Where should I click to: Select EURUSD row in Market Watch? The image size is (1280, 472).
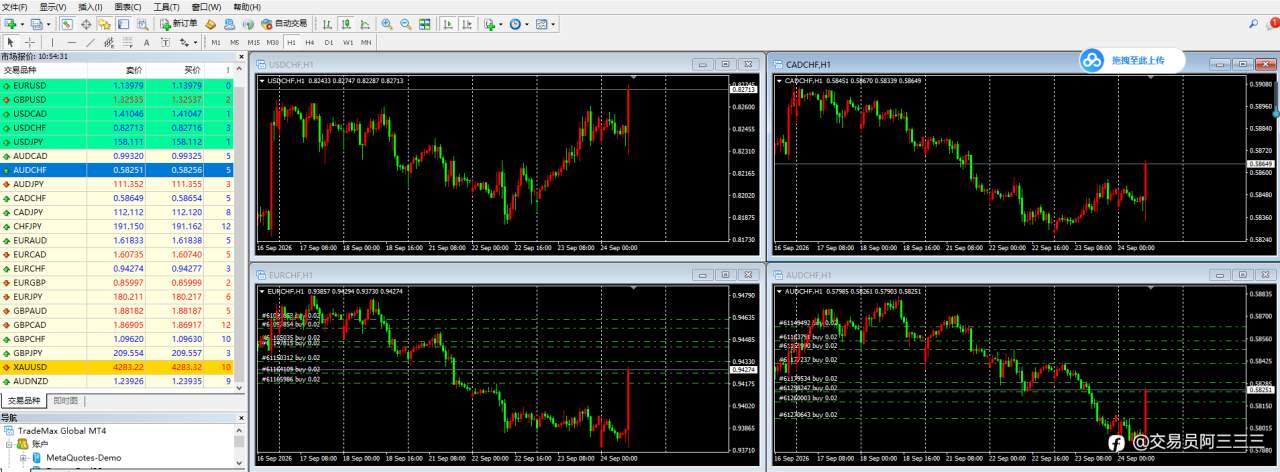point(118,86)
